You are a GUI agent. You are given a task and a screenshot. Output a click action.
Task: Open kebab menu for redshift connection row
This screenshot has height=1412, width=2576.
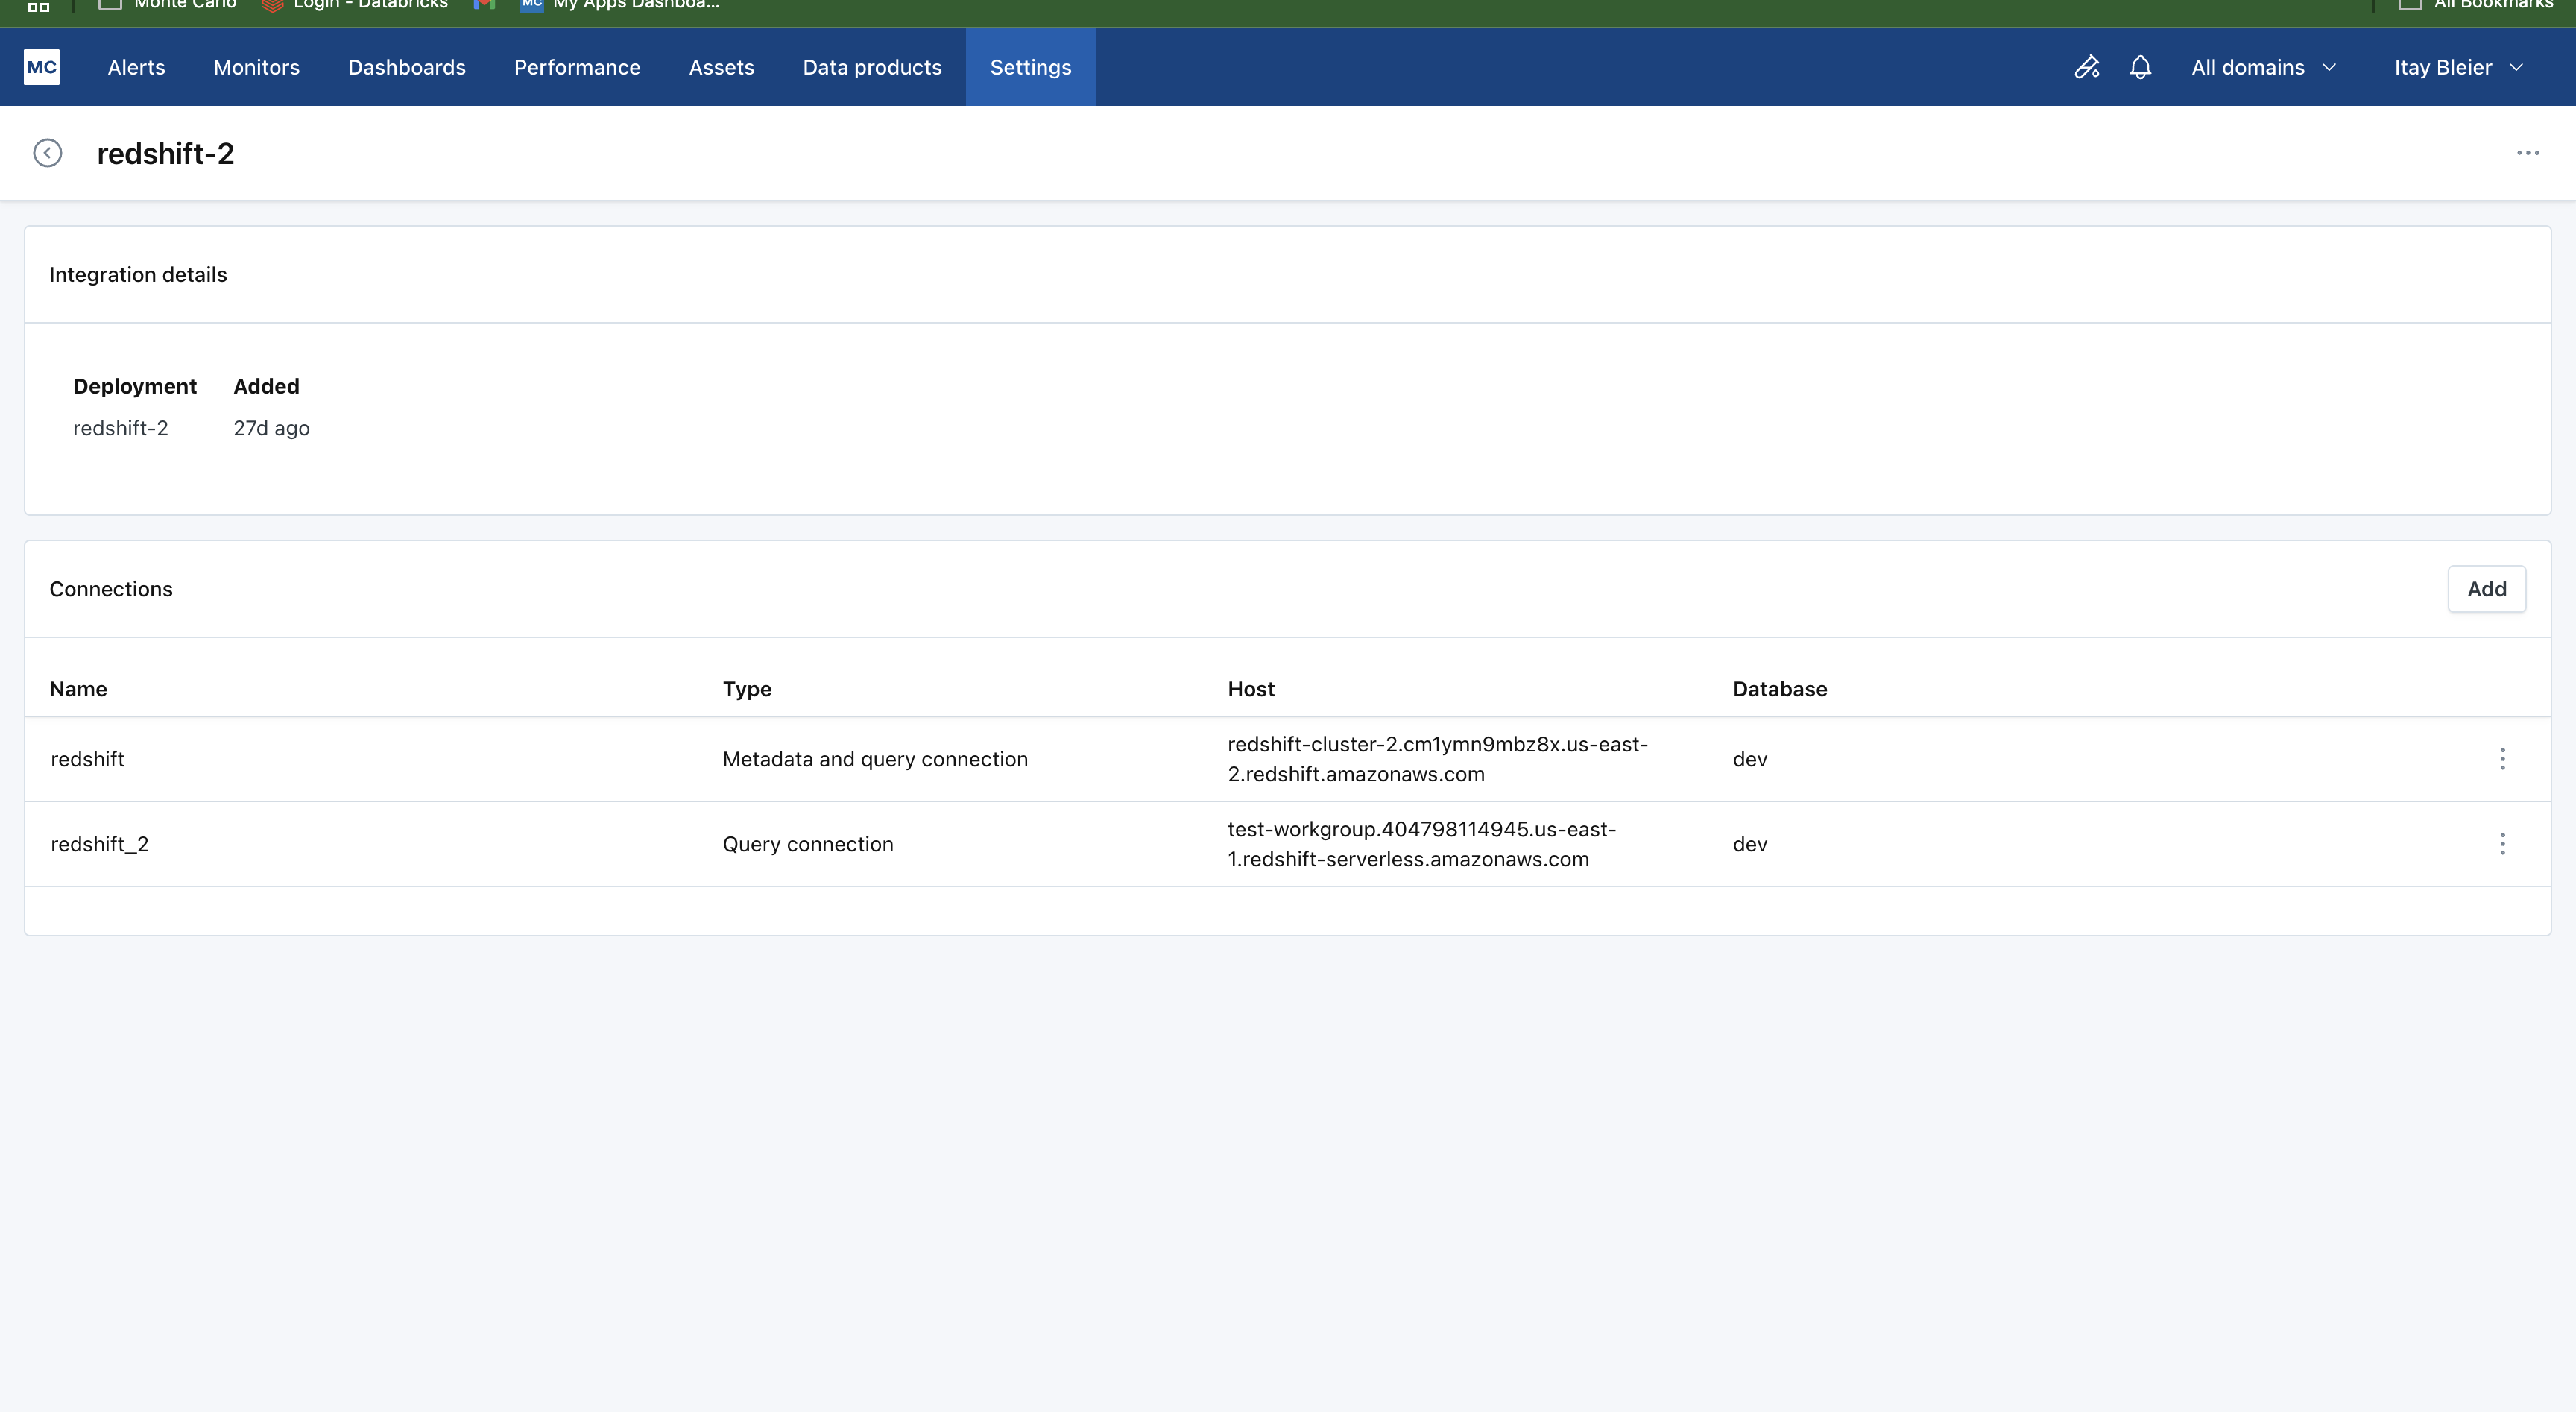(2503, 759)
